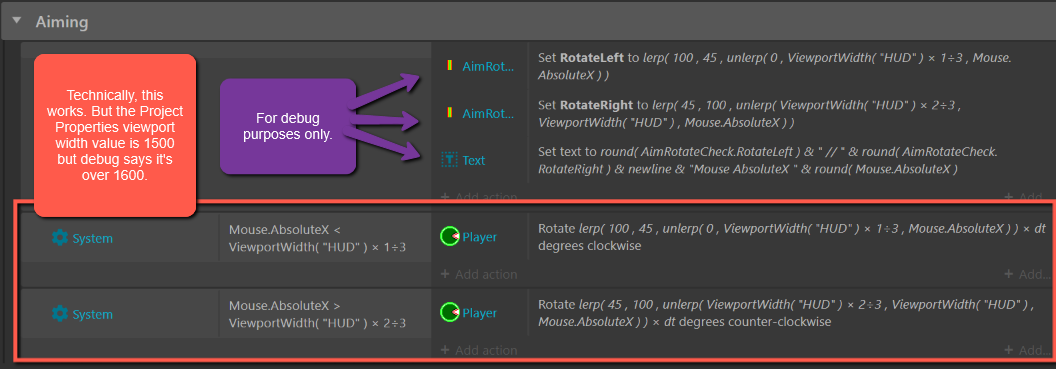Viewport: 1056px width, 369px height.
Task: Click Add action under the clockwise event
Action: coord(479,275)
